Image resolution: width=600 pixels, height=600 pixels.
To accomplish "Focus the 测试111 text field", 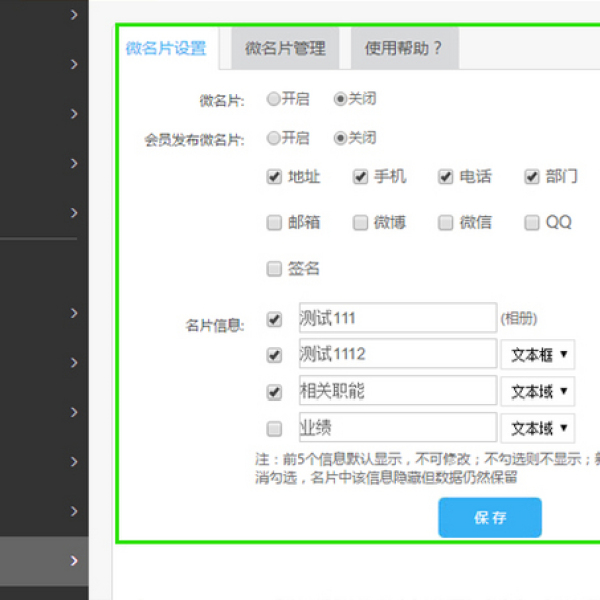I will tap(397, 318).
